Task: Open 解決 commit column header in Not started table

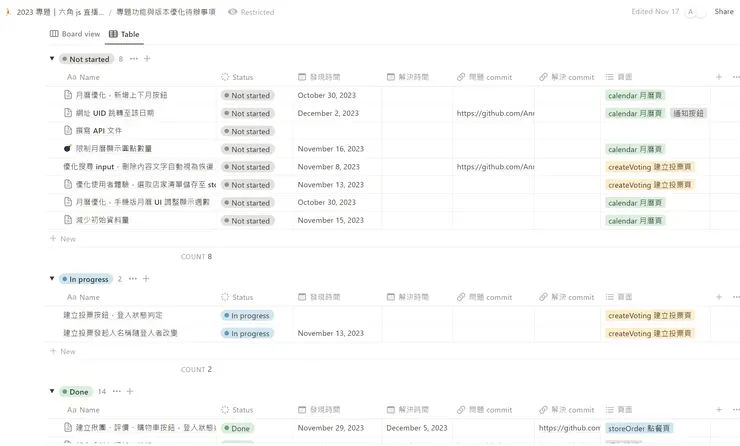Action: [x=567, y=77]
